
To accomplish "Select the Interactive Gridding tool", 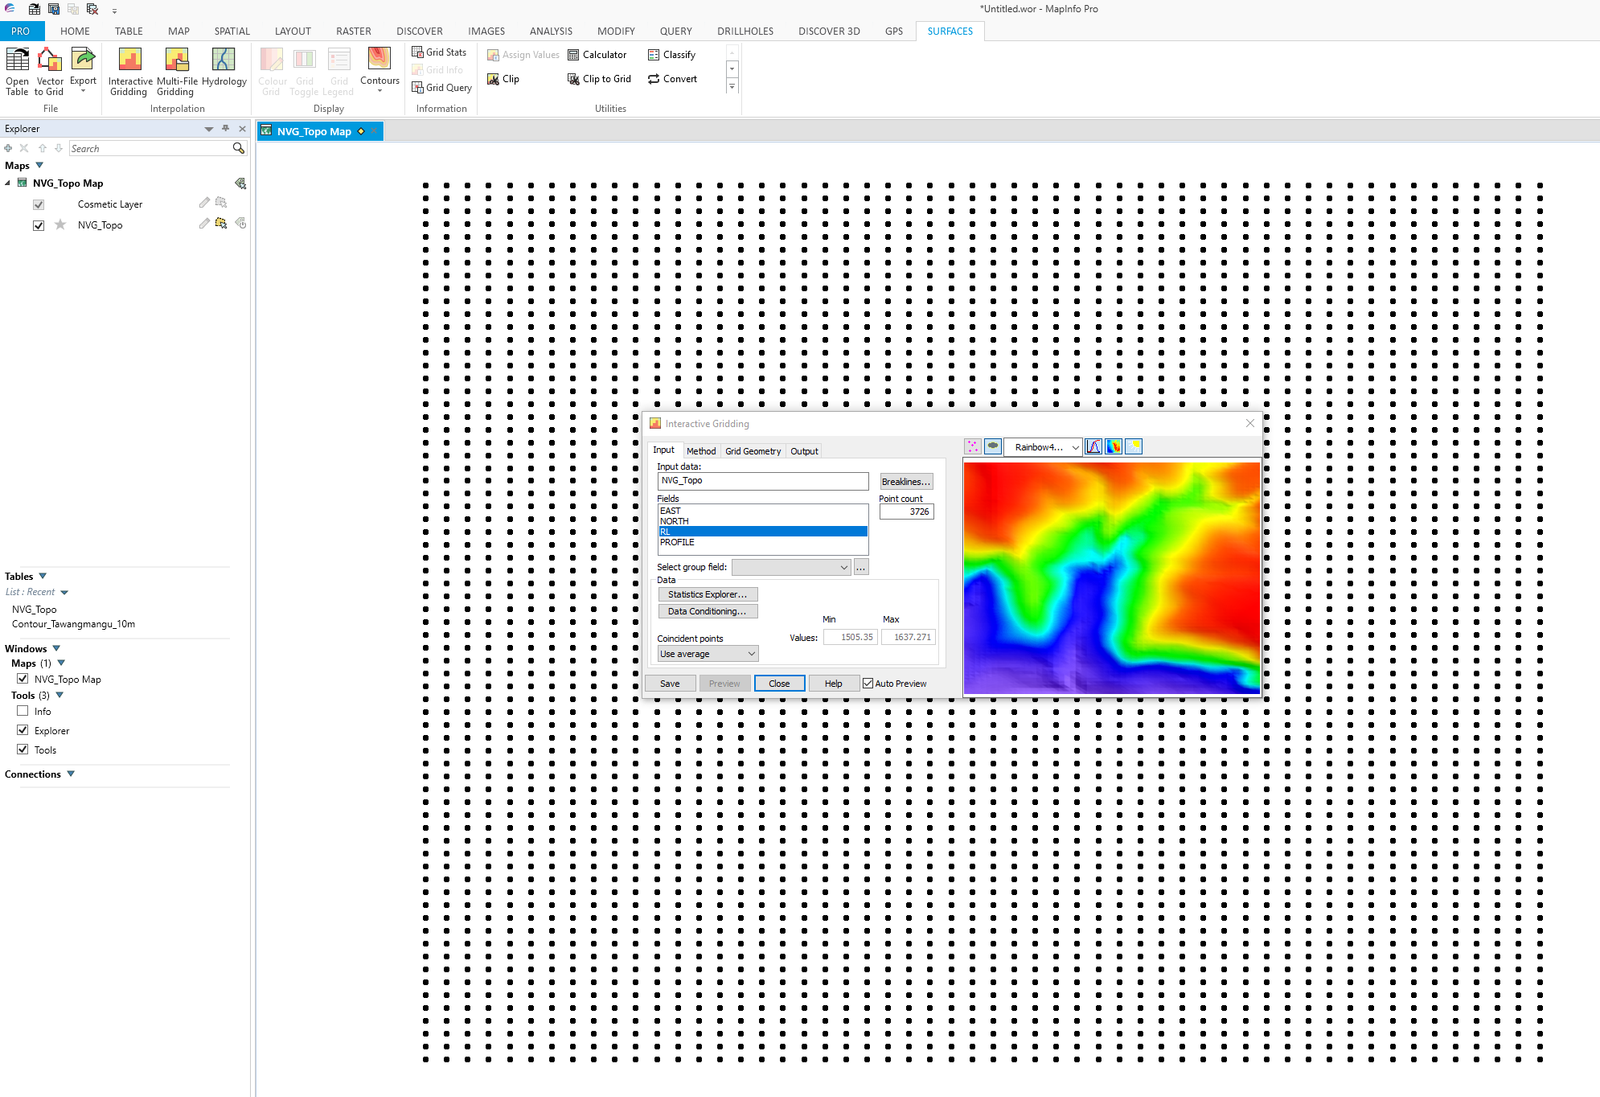I will pos(129,70).
